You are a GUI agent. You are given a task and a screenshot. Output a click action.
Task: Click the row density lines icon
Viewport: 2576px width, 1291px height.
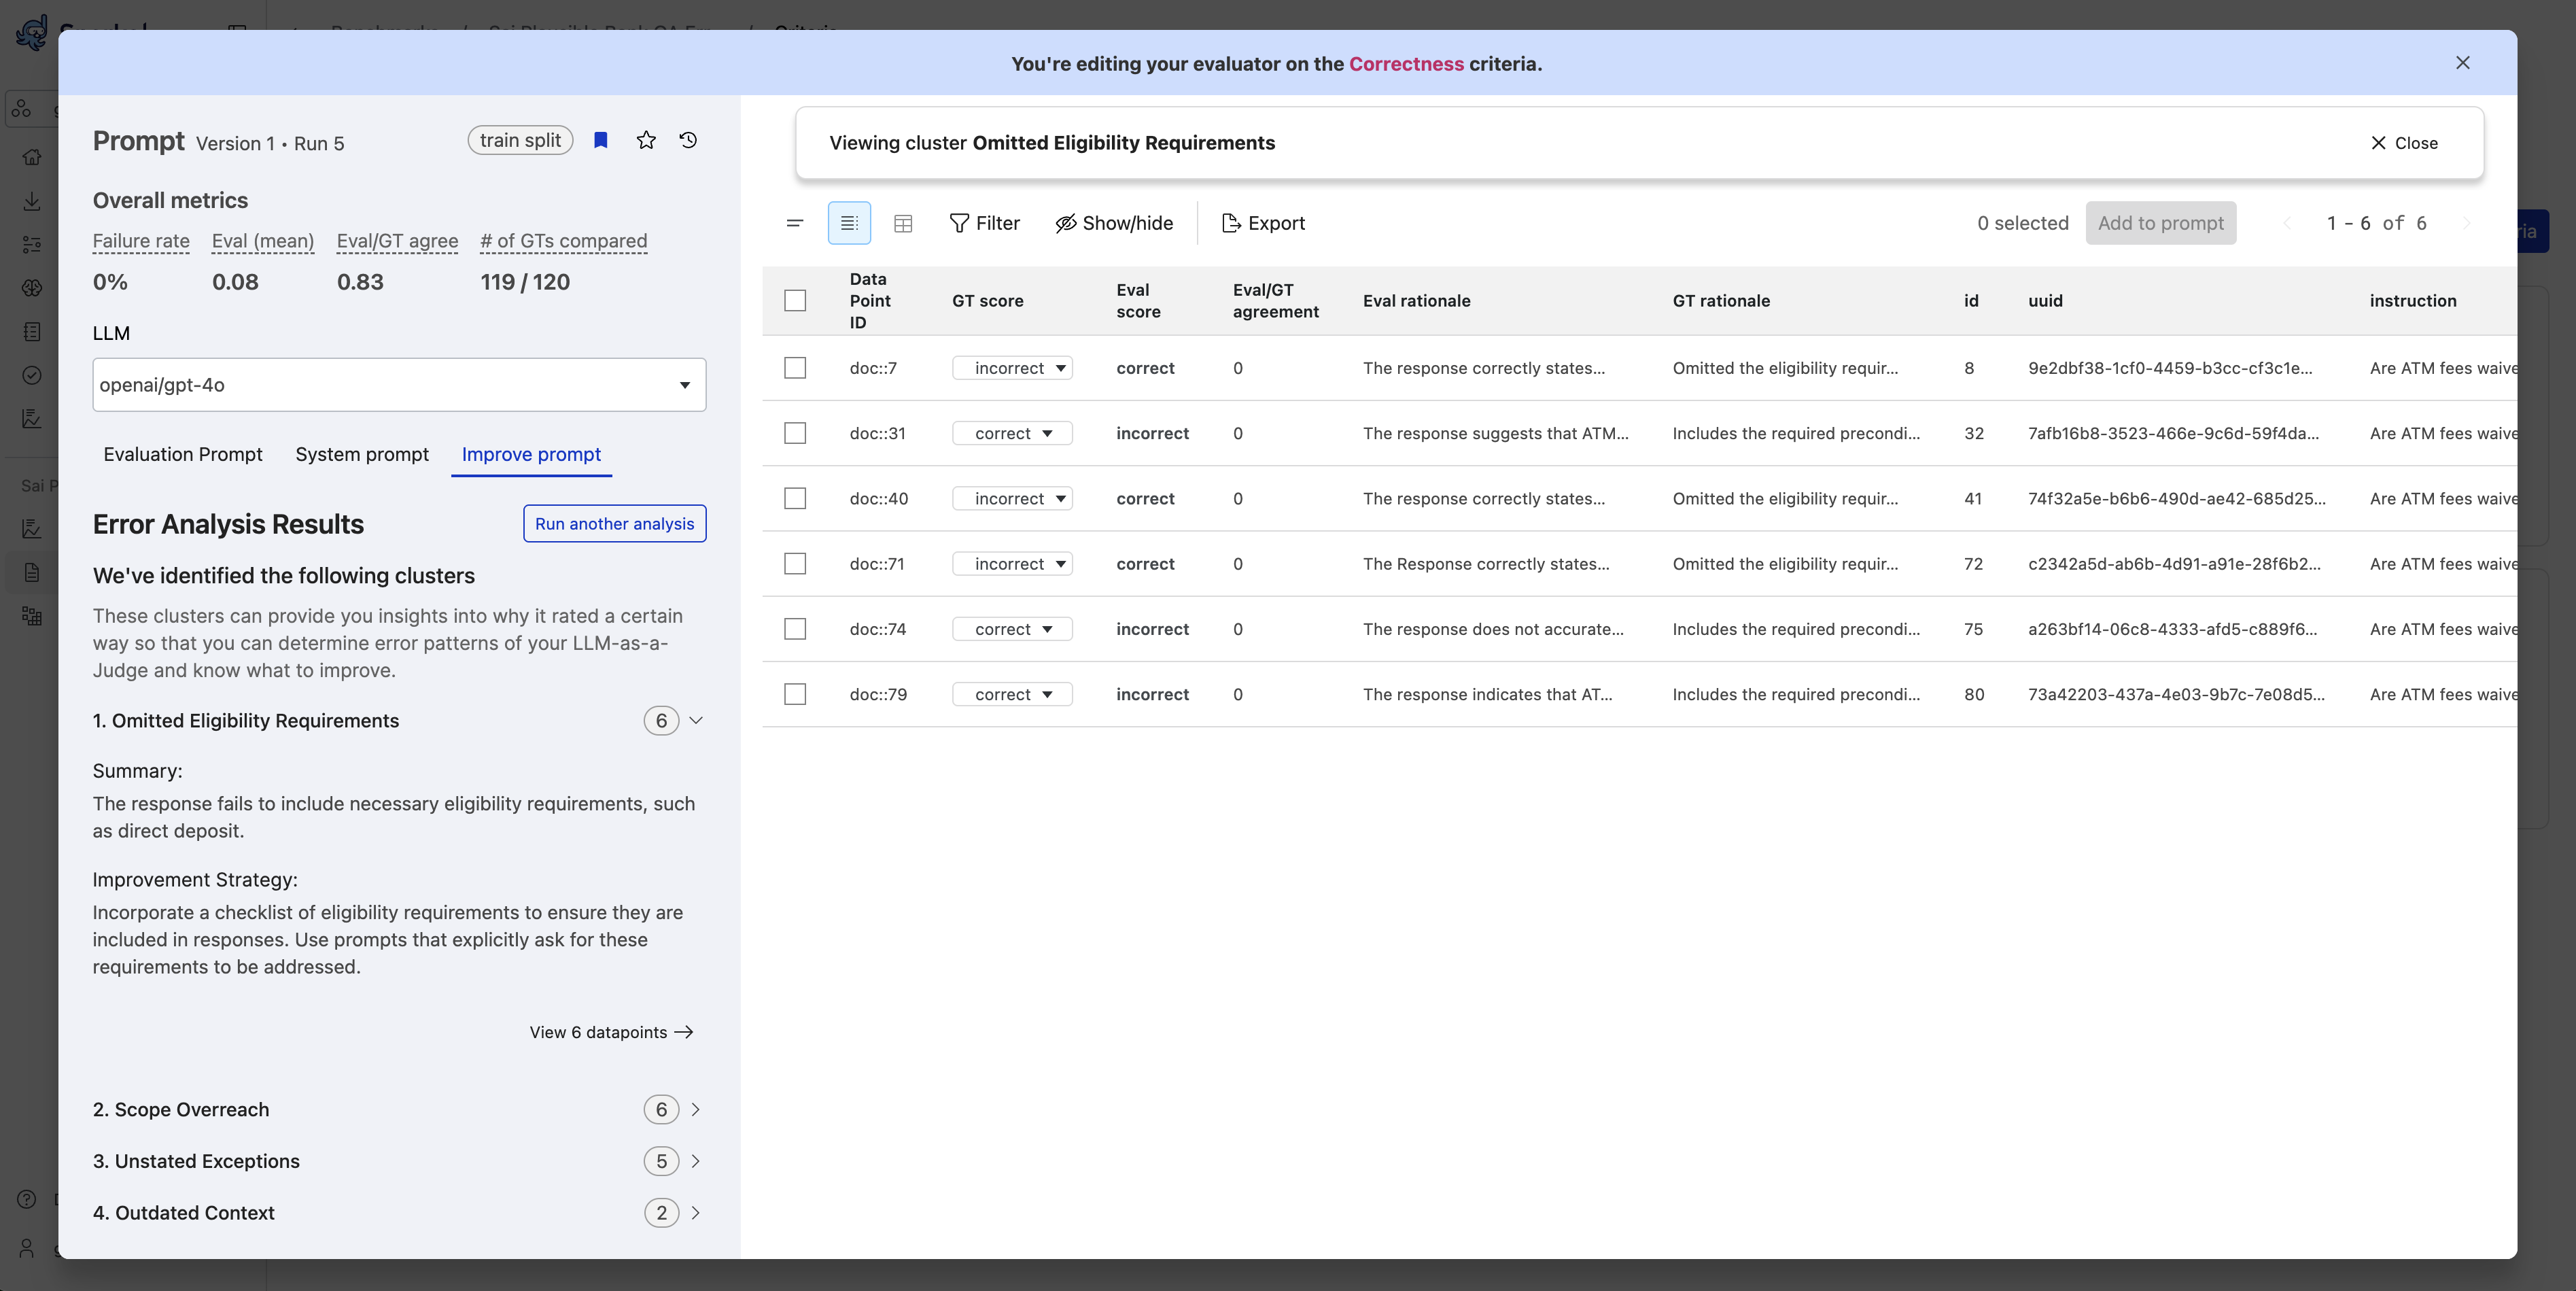795,223
